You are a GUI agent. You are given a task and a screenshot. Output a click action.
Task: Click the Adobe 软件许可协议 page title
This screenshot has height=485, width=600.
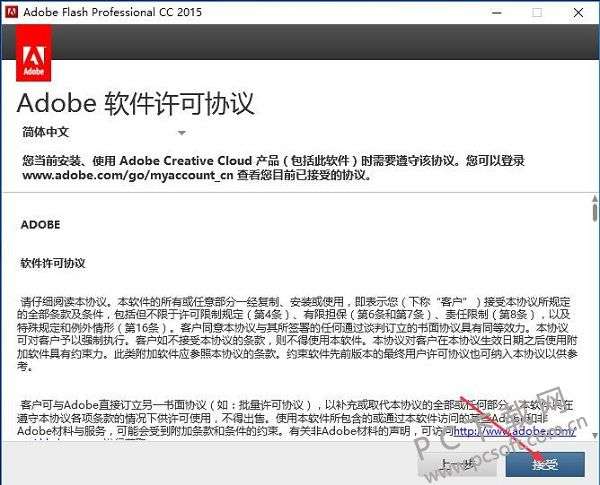135,103
